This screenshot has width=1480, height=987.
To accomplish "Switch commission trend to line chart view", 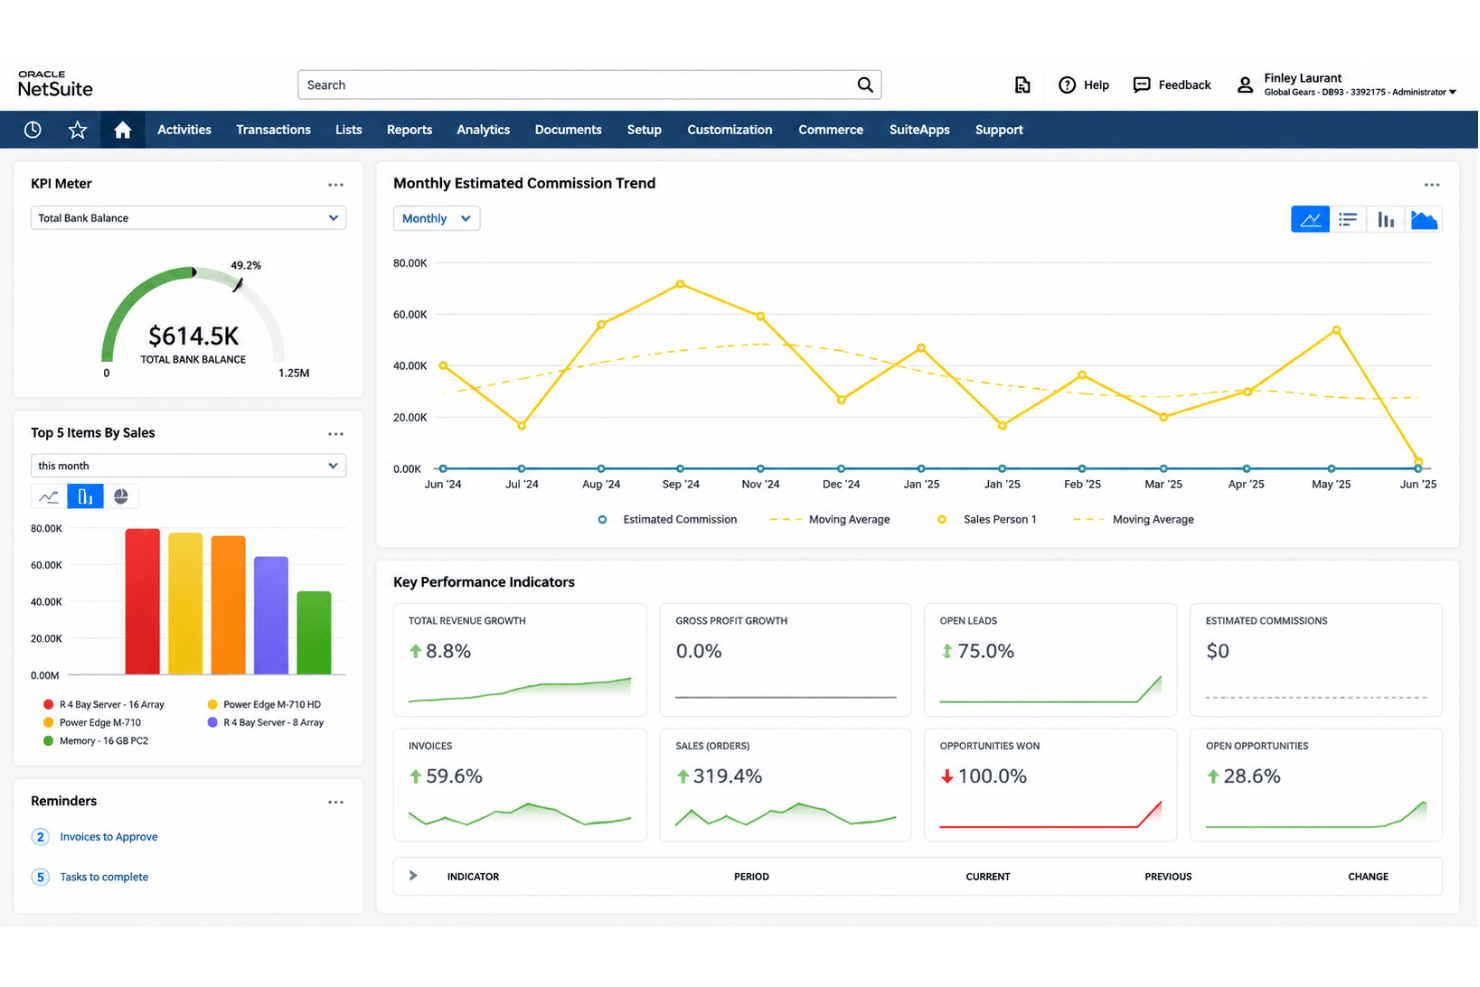I will click(1310, 219).
